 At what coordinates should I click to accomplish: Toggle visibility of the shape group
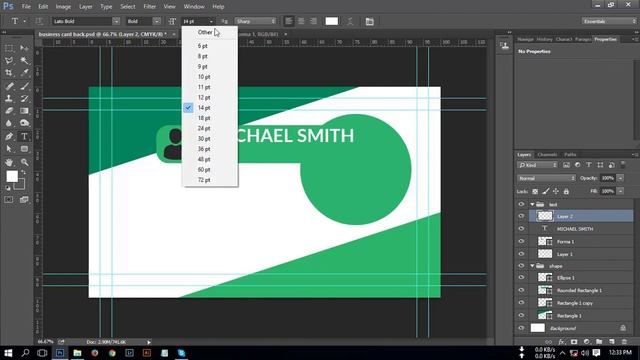coord(521,266)
